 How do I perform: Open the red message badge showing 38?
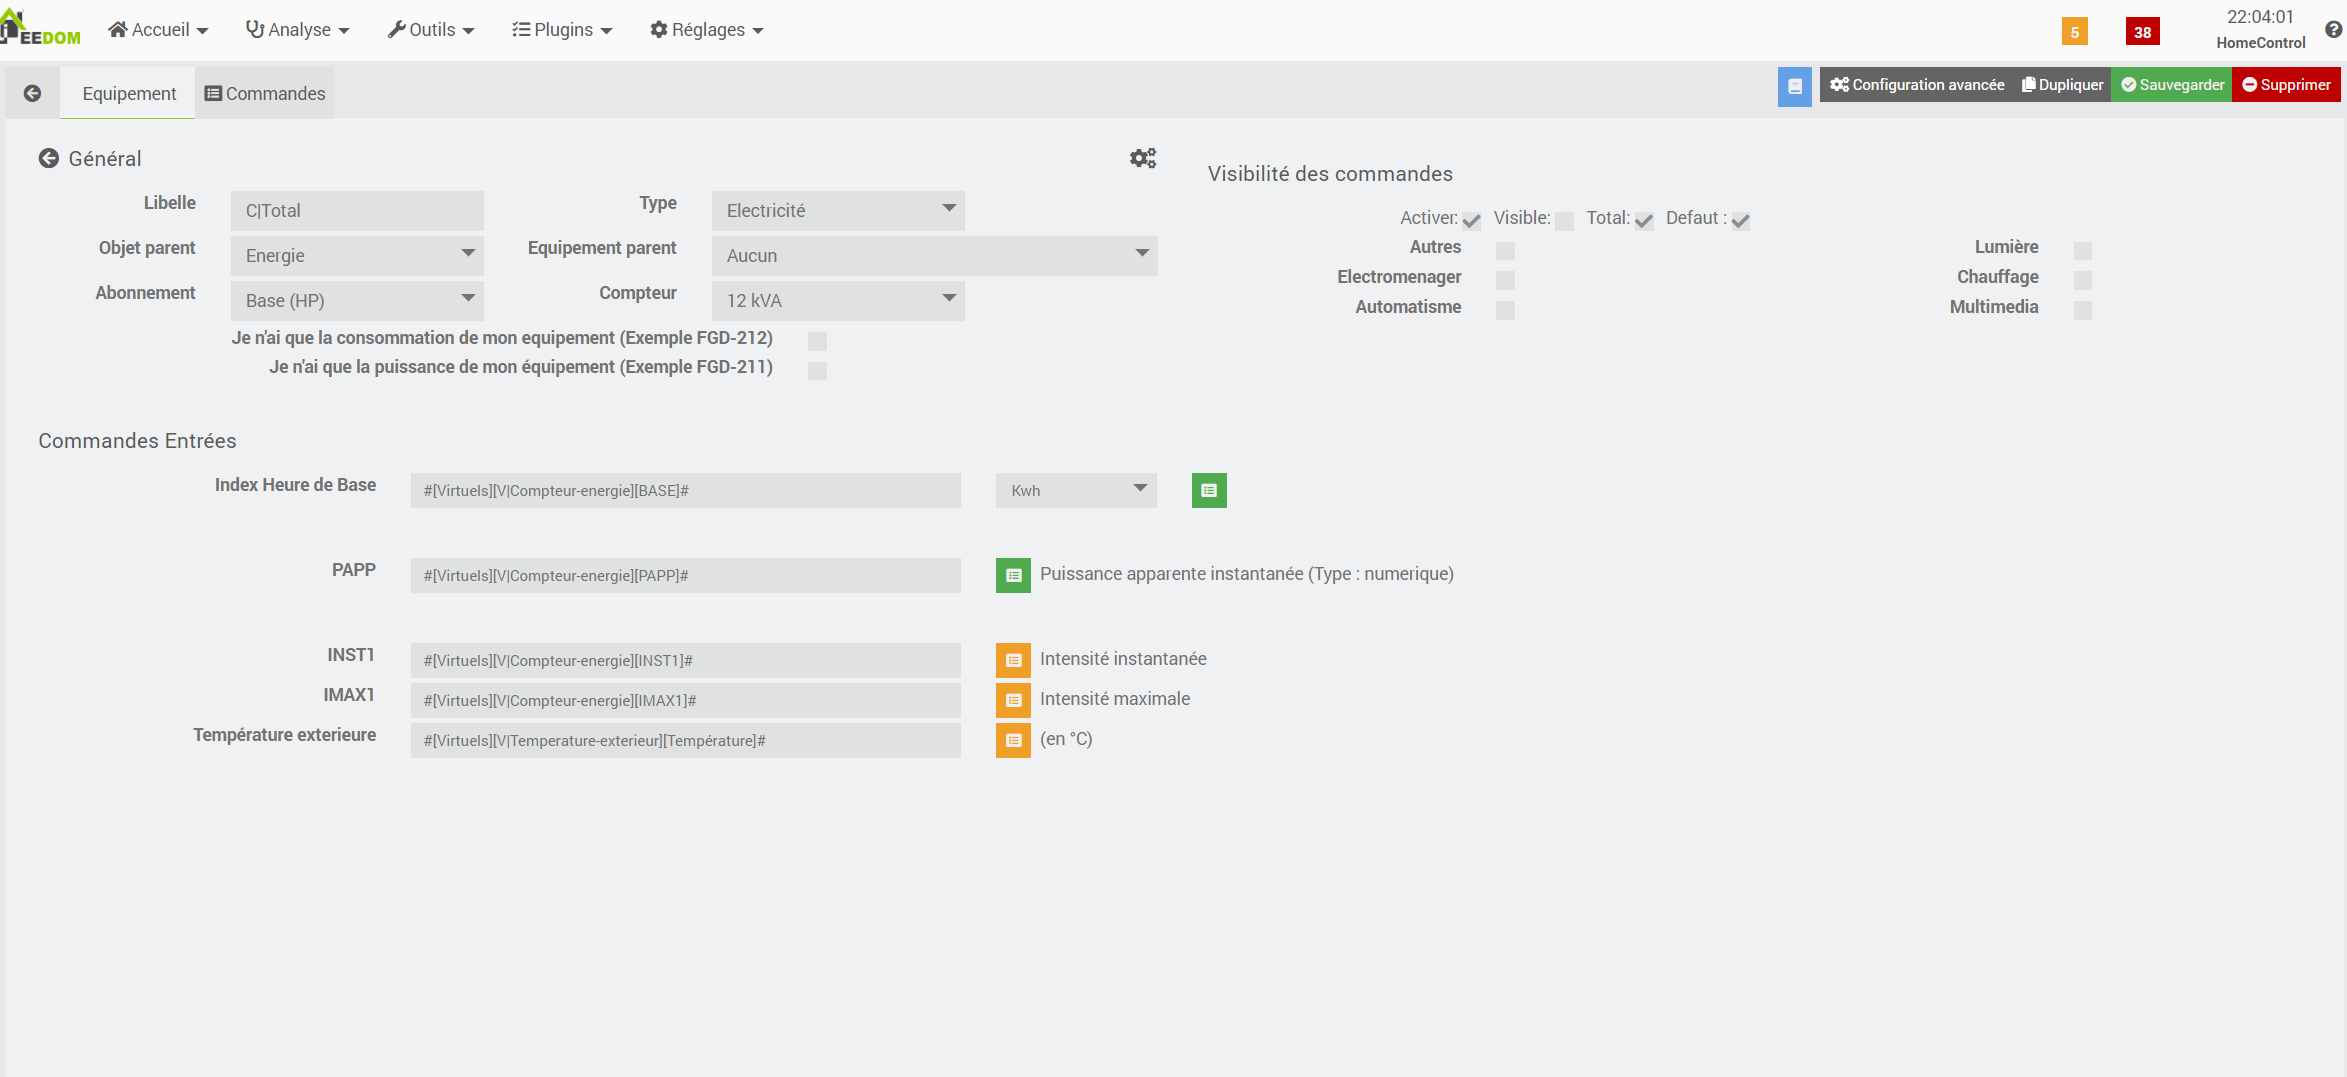(x=2143, y=32)
